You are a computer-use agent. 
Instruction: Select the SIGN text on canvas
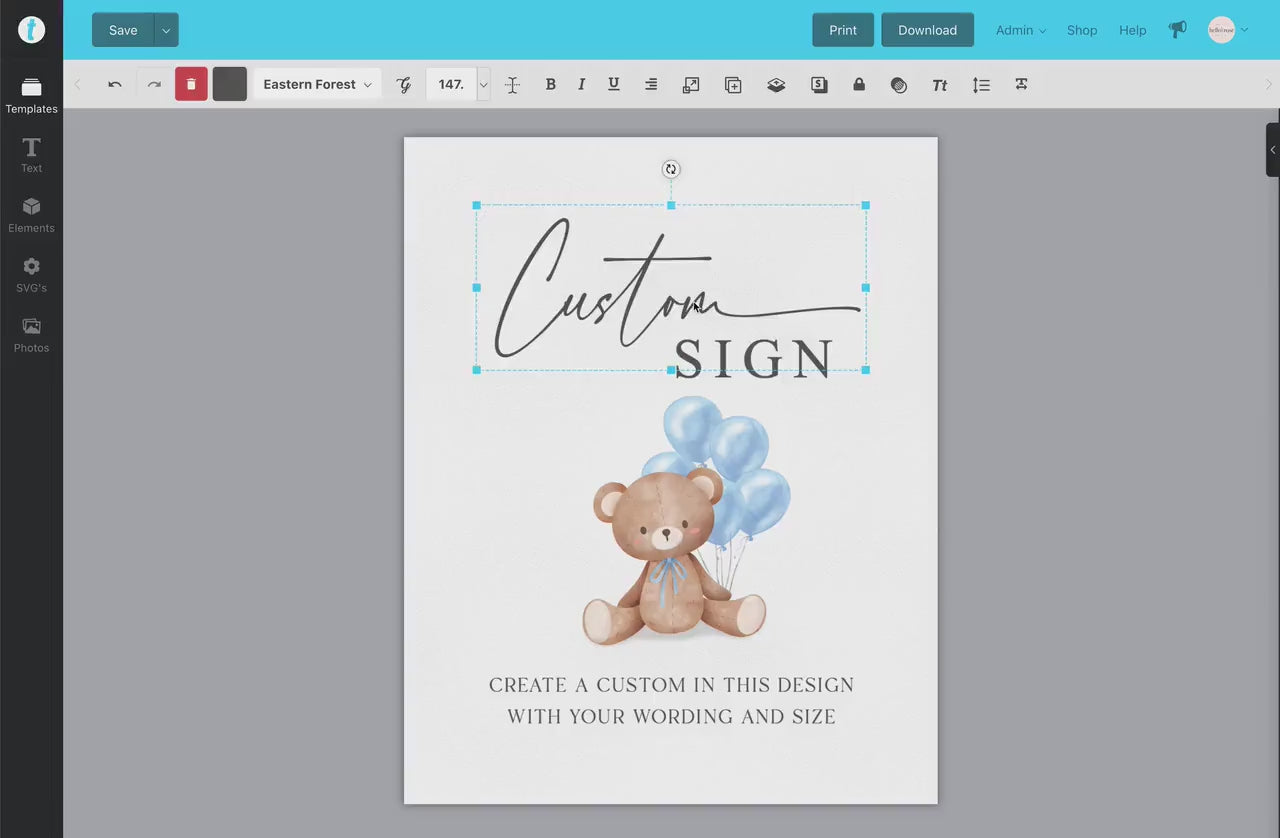pyautogui.click(x=754, y=358)
